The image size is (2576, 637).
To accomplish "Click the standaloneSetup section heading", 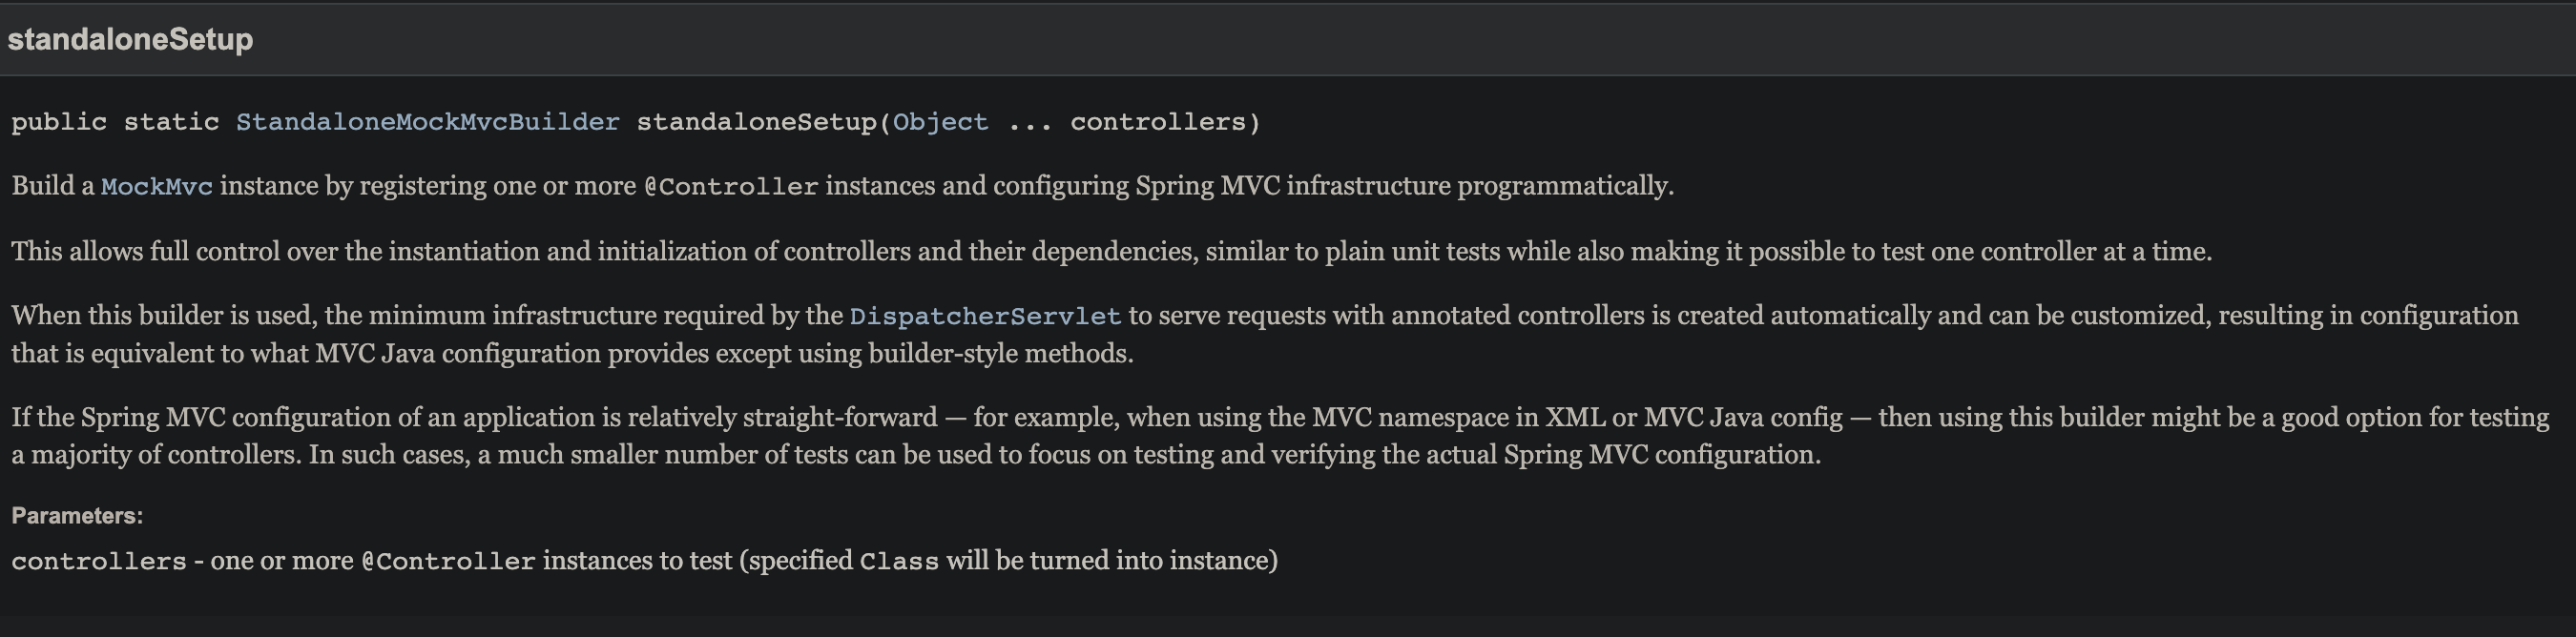I will click(x=130, y=39).
